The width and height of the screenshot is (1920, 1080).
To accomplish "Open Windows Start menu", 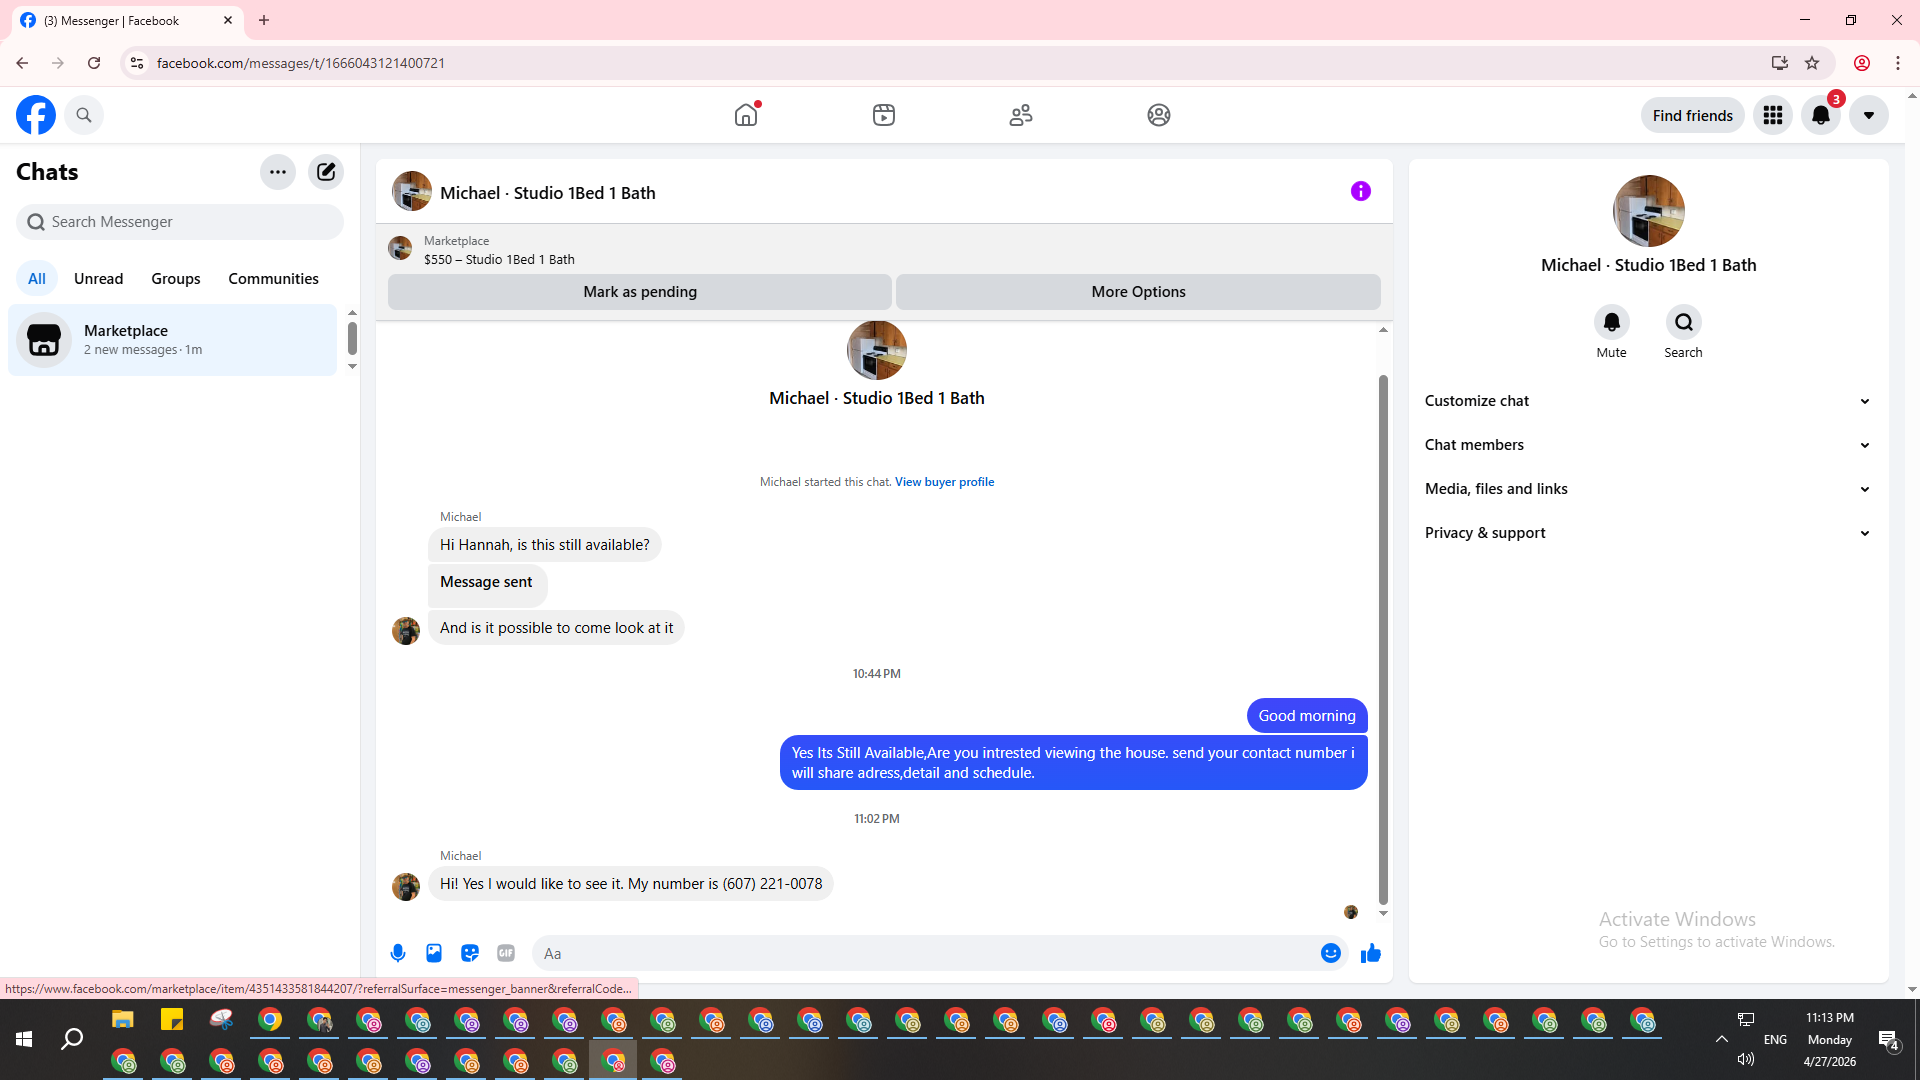I will 24,1040.
